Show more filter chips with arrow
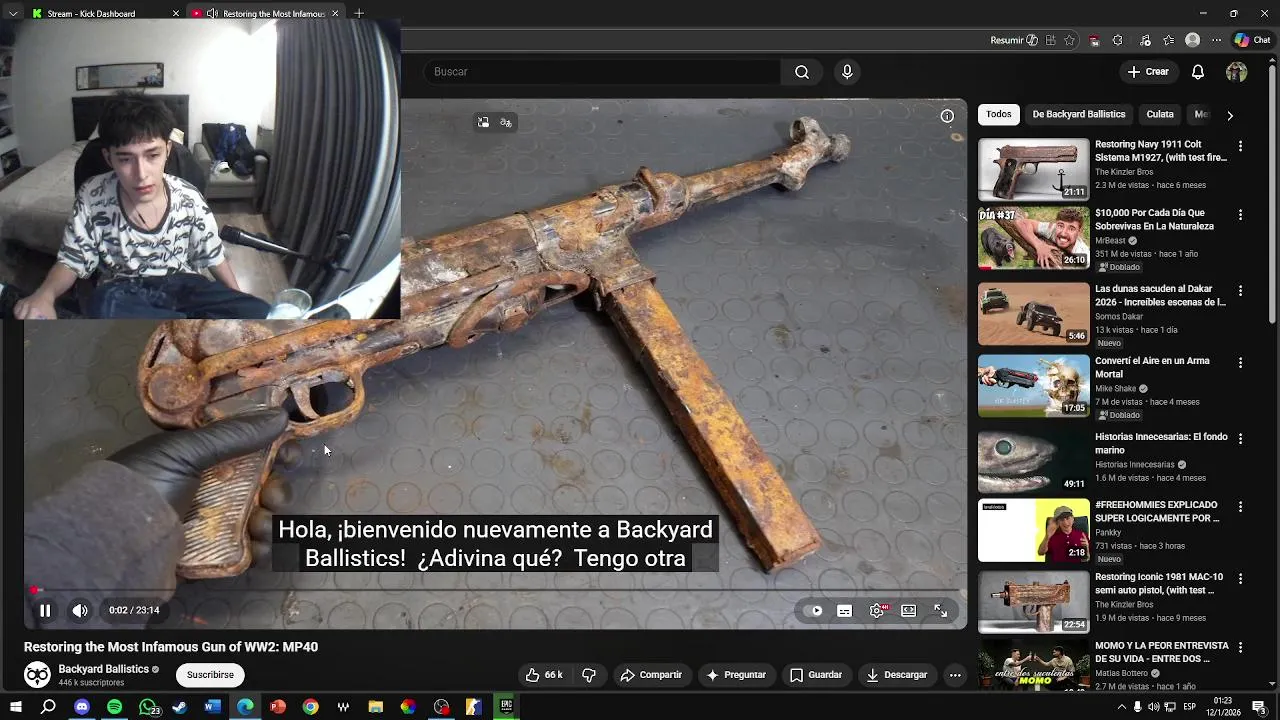This screenshot has height=720, width=1280. [1230, 115]
